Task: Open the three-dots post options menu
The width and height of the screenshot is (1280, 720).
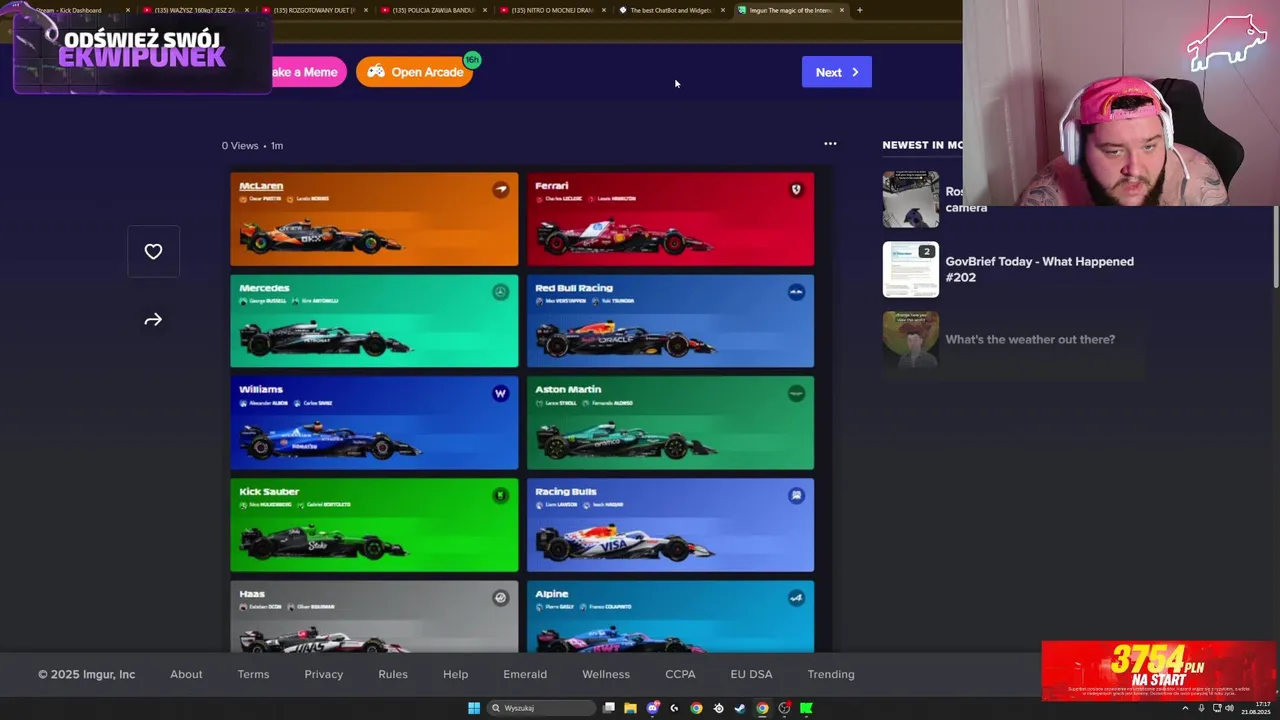Action: click(x=830, y=144)
